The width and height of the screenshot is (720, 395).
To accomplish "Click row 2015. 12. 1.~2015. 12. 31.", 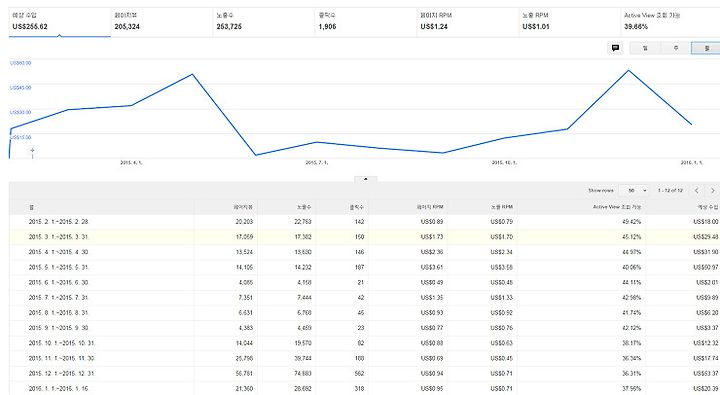I will coord(365,373).
